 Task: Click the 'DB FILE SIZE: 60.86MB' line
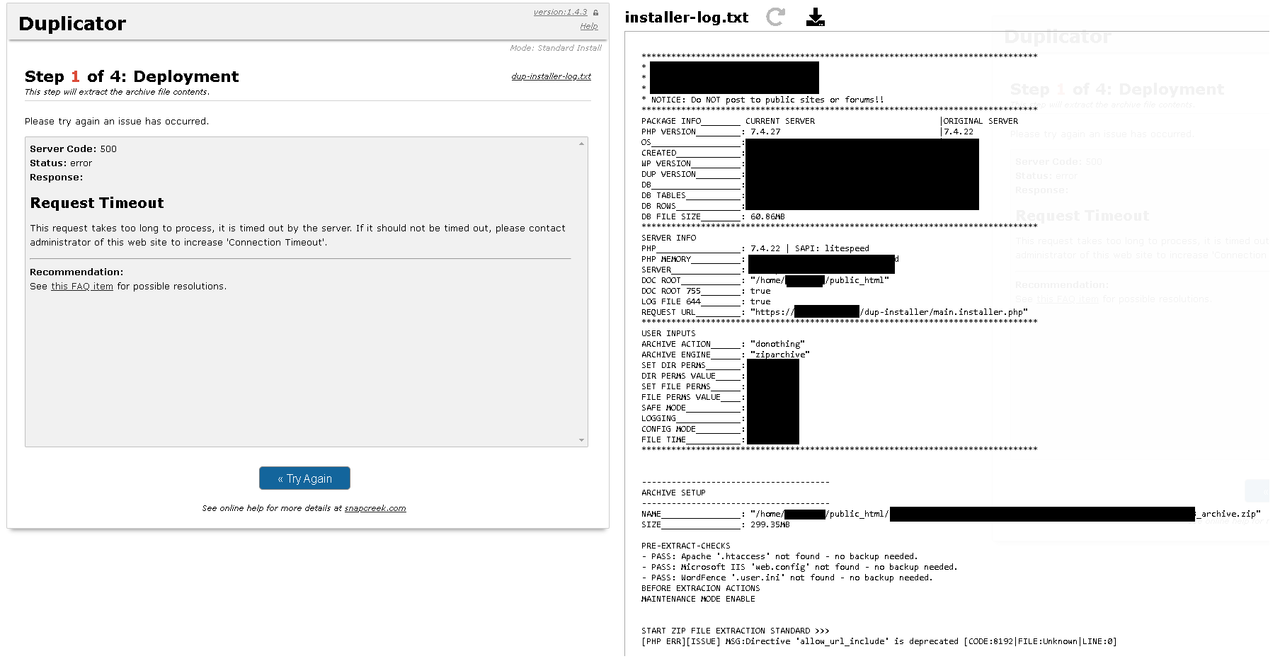click(714, 216)
